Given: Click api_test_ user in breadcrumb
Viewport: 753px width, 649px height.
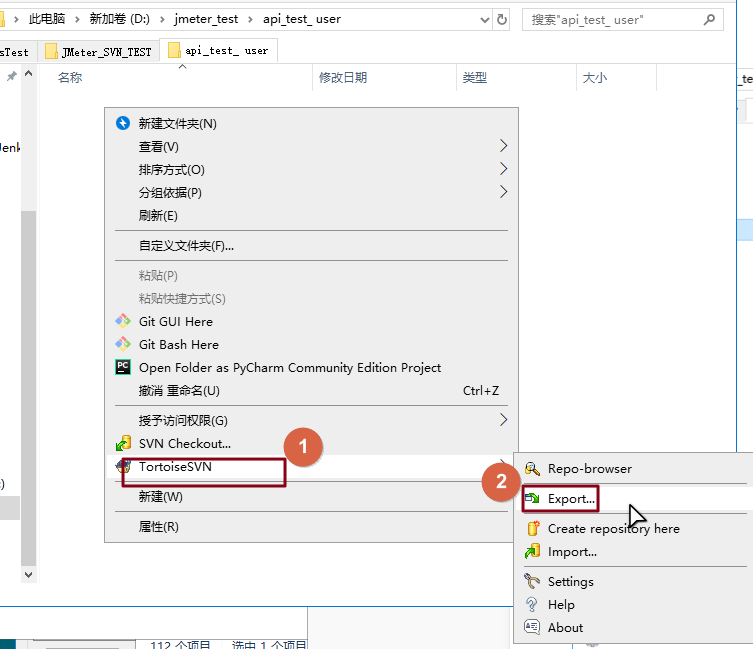Looking at the screenshot, I should pyautogui.click(x=302, y=19).
